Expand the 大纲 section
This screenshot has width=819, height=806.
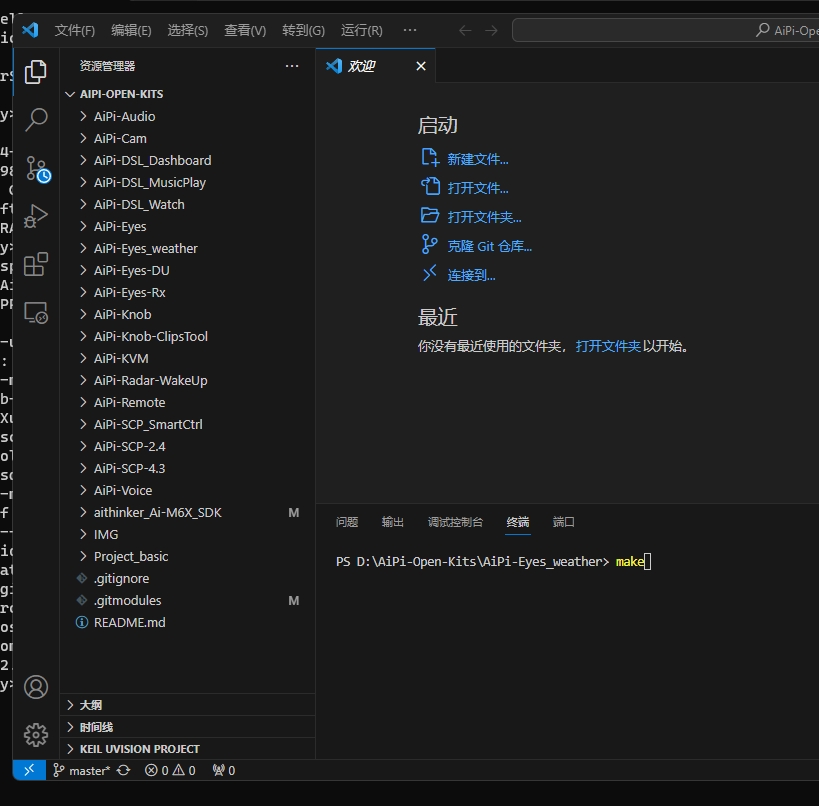pos(188,705)
